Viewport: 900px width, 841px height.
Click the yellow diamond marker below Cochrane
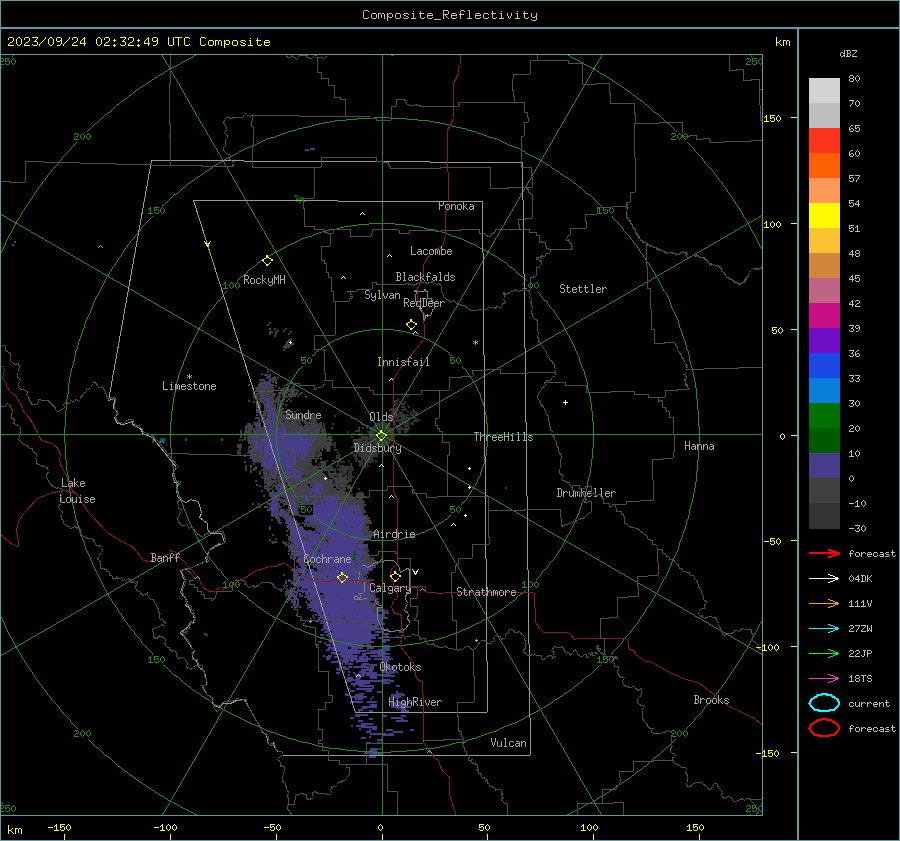(342, 577)
